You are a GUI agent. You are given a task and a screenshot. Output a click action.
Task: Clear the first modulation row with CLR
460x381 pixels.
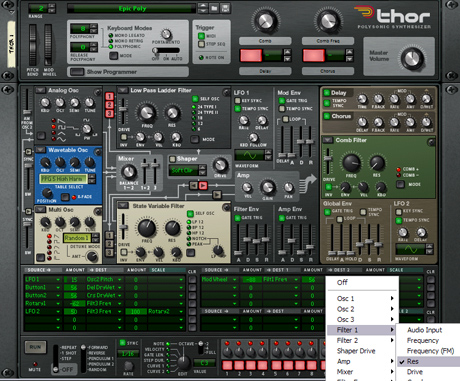click(192, 279)
